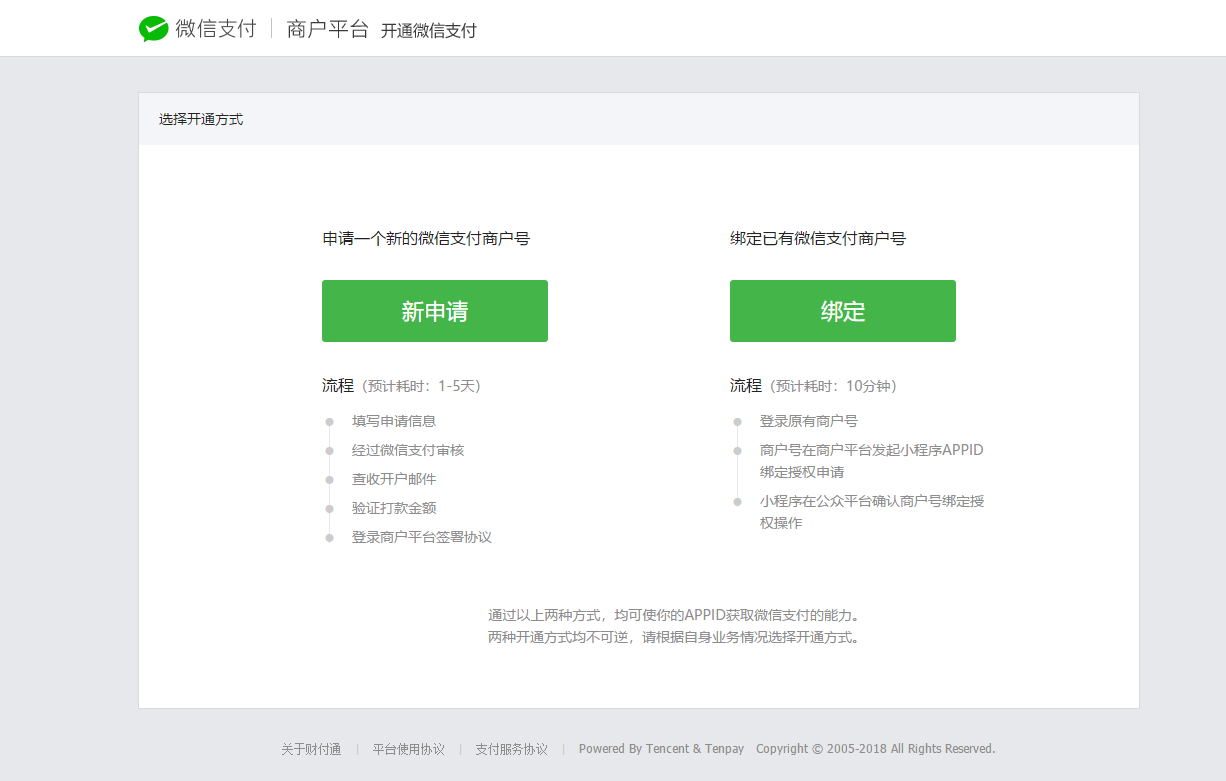Click the green 绑定 button
The image size is (1226, 781).
point(843,311)
